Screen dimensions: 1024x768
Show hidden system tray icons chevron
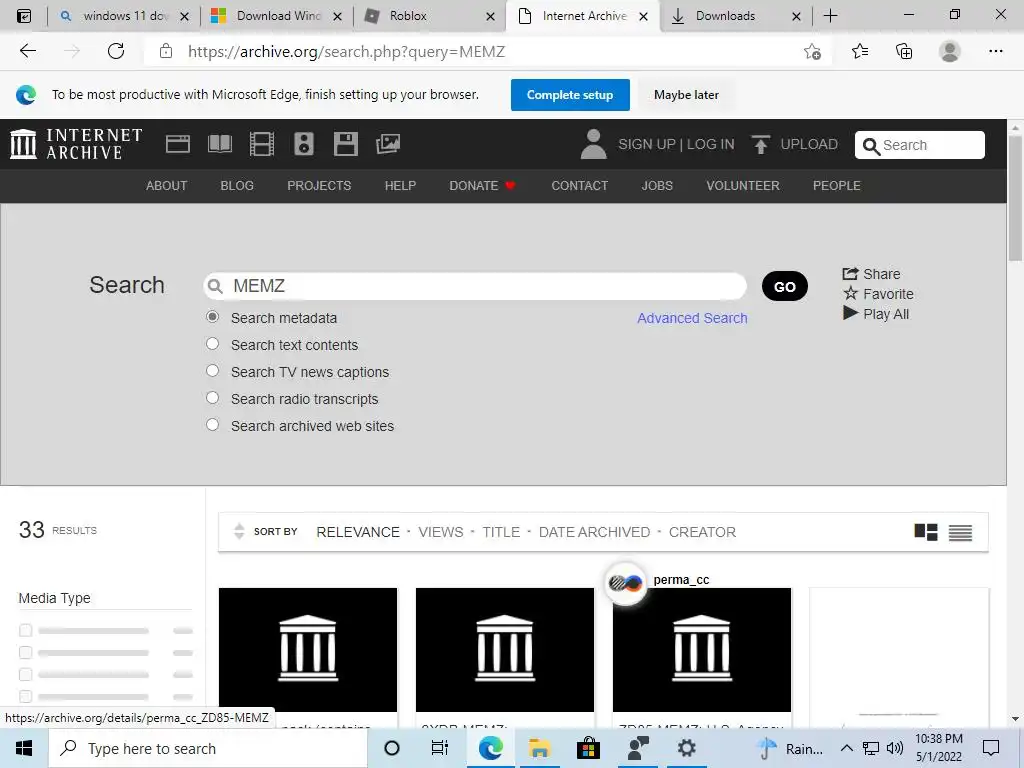coord(846,748)
